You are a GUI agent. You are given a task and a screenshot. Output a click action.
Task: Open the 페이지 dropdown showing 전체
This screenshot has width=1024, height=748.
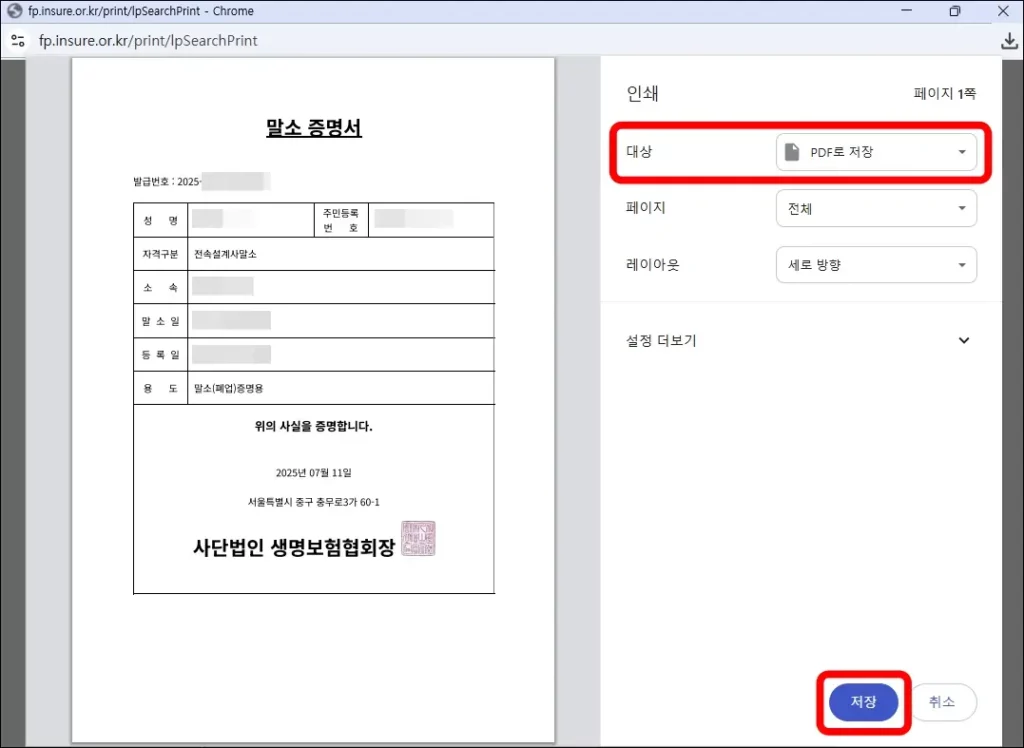tap(876, 208)
